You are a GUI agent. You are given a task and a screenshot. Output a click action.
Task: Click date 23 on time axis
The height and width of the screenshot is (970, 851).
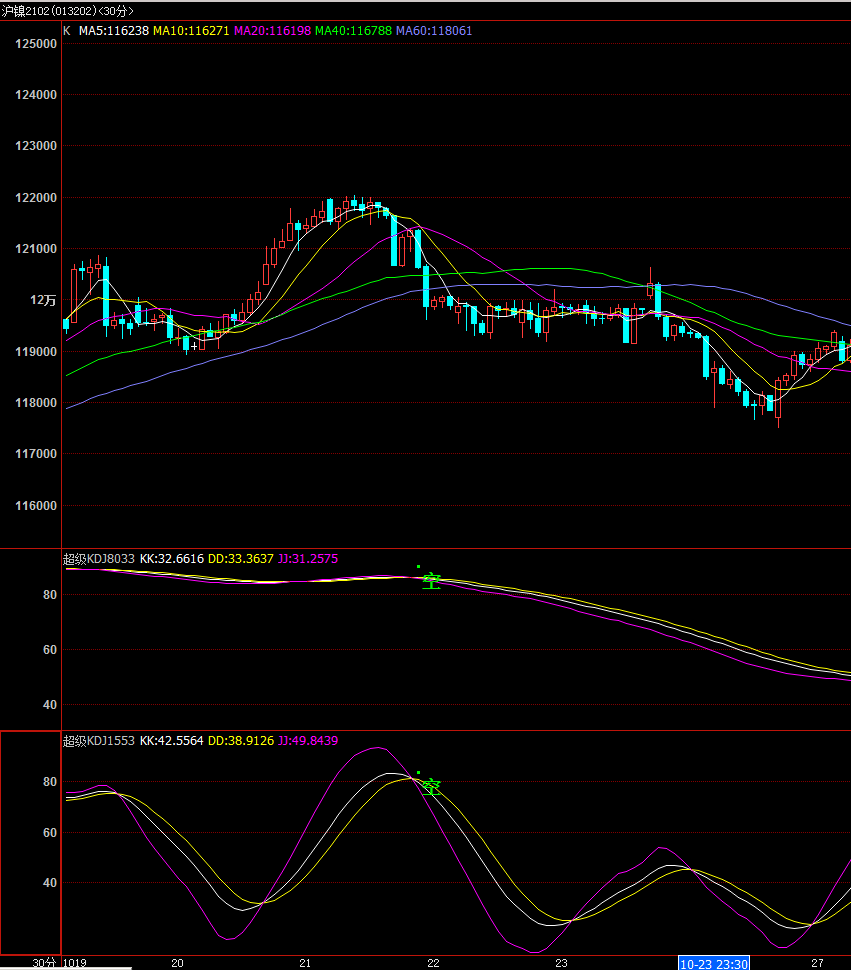pos(562,963)
